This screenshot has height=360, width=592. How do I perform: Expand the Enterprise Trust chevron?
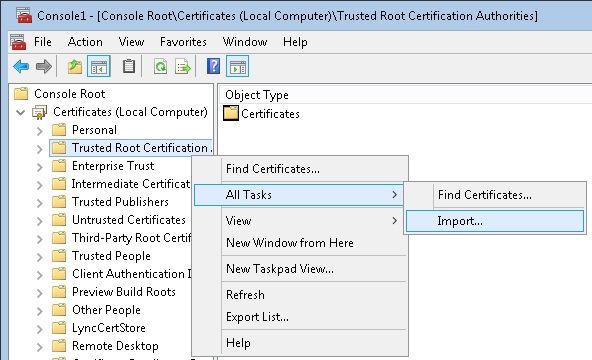tap(40, 166)
